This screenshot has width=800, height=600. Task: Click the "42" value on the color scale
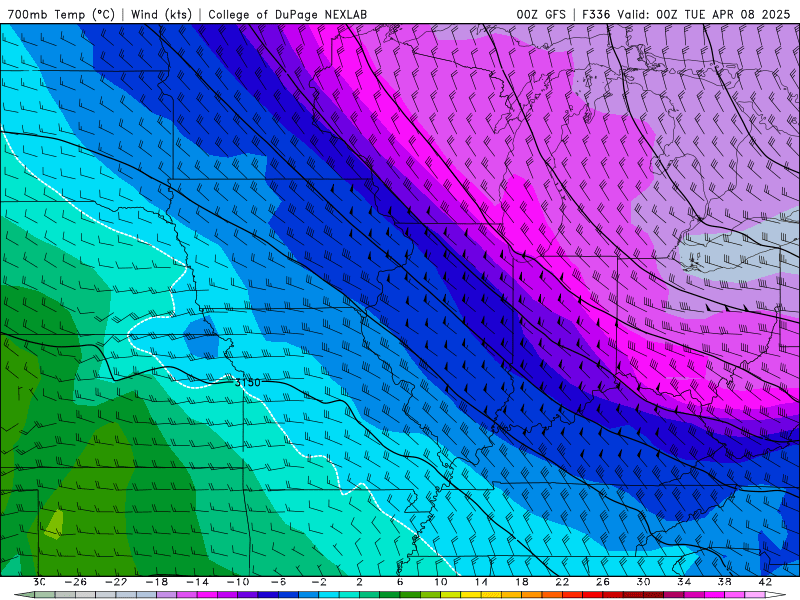(x=764, y=582)
